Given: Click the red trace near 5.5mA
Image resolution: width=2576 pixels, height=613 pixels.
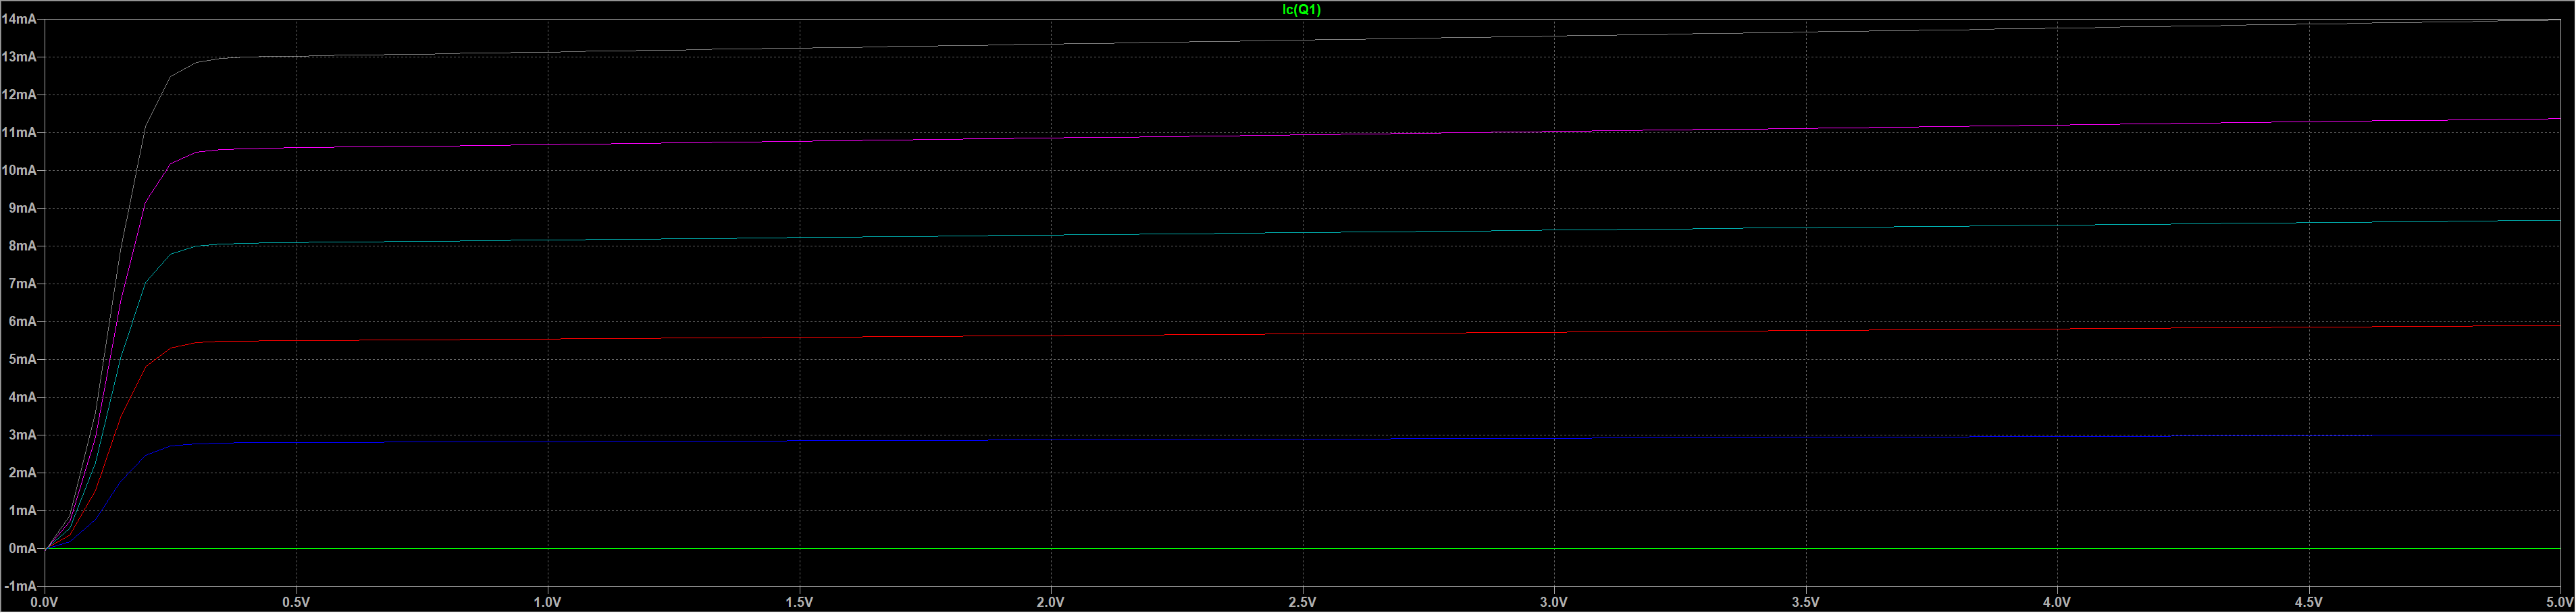Looking at the screenshot, I should (x=1300, y=334).
